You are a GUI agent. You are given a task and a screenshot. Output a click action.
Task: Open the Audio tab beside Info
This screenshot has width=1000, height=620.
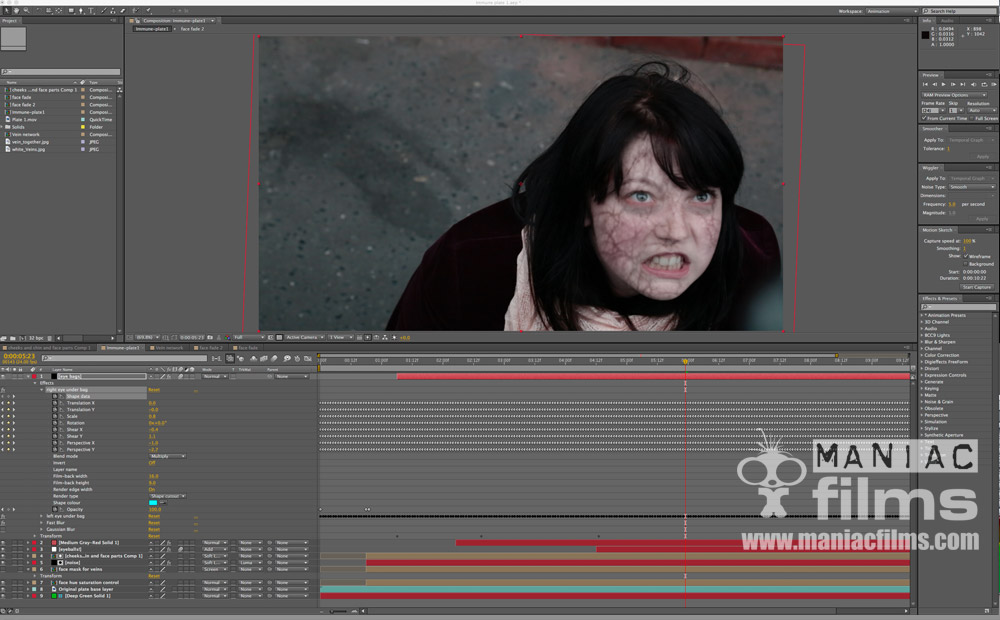pyautogui.click(x=948, y=20)
